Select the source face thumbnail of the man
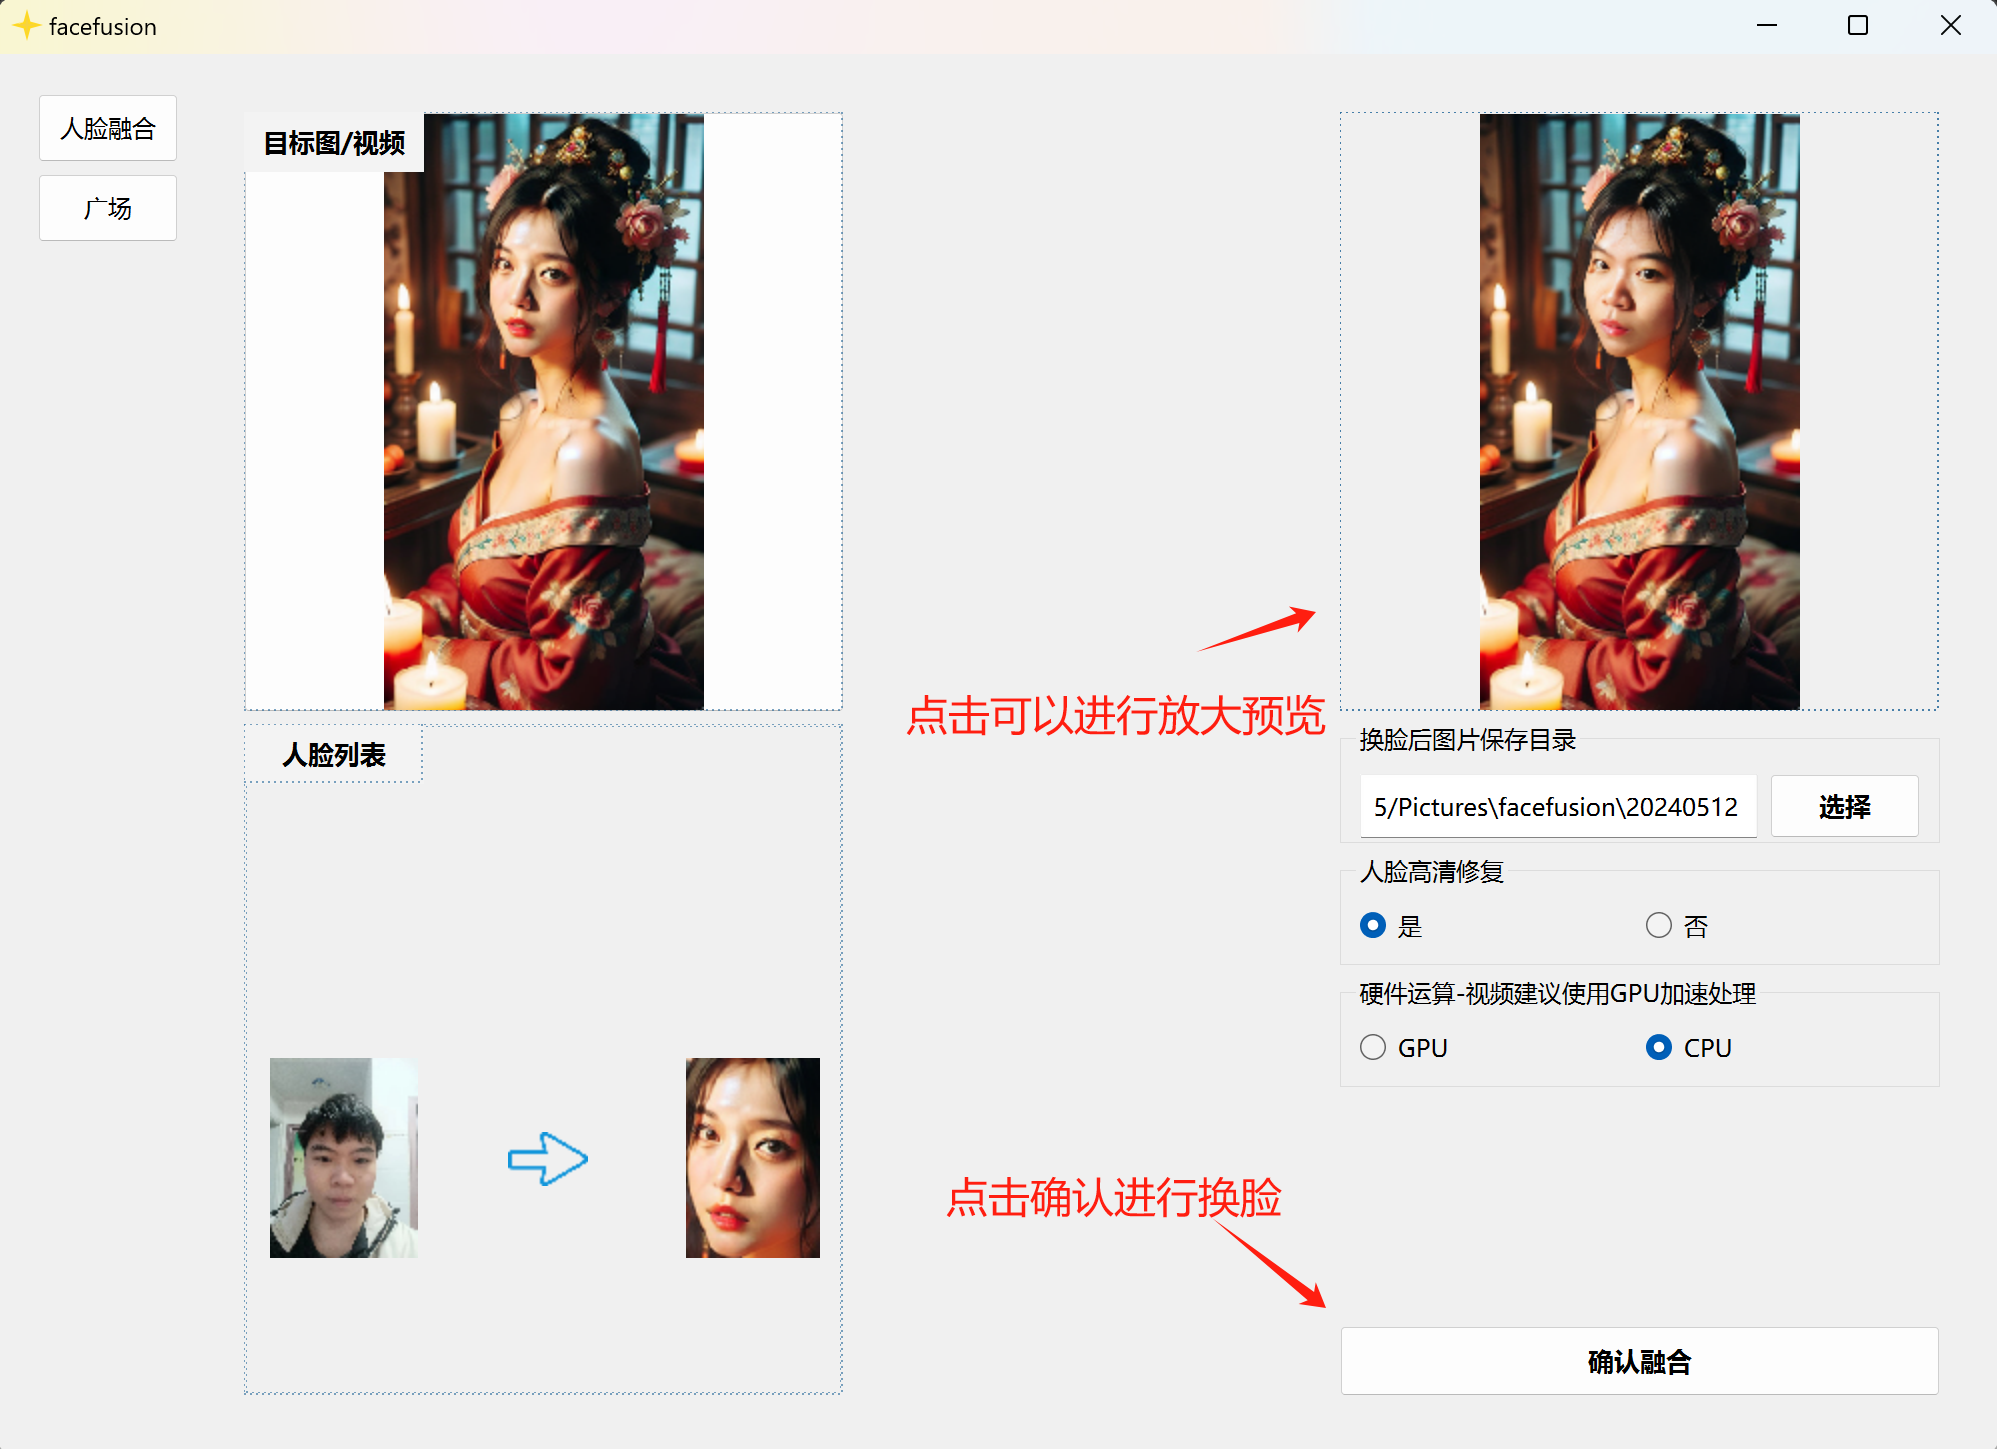This screenshot has height=1449, width=1997. pyautogui.click(x=344, y=1158)
